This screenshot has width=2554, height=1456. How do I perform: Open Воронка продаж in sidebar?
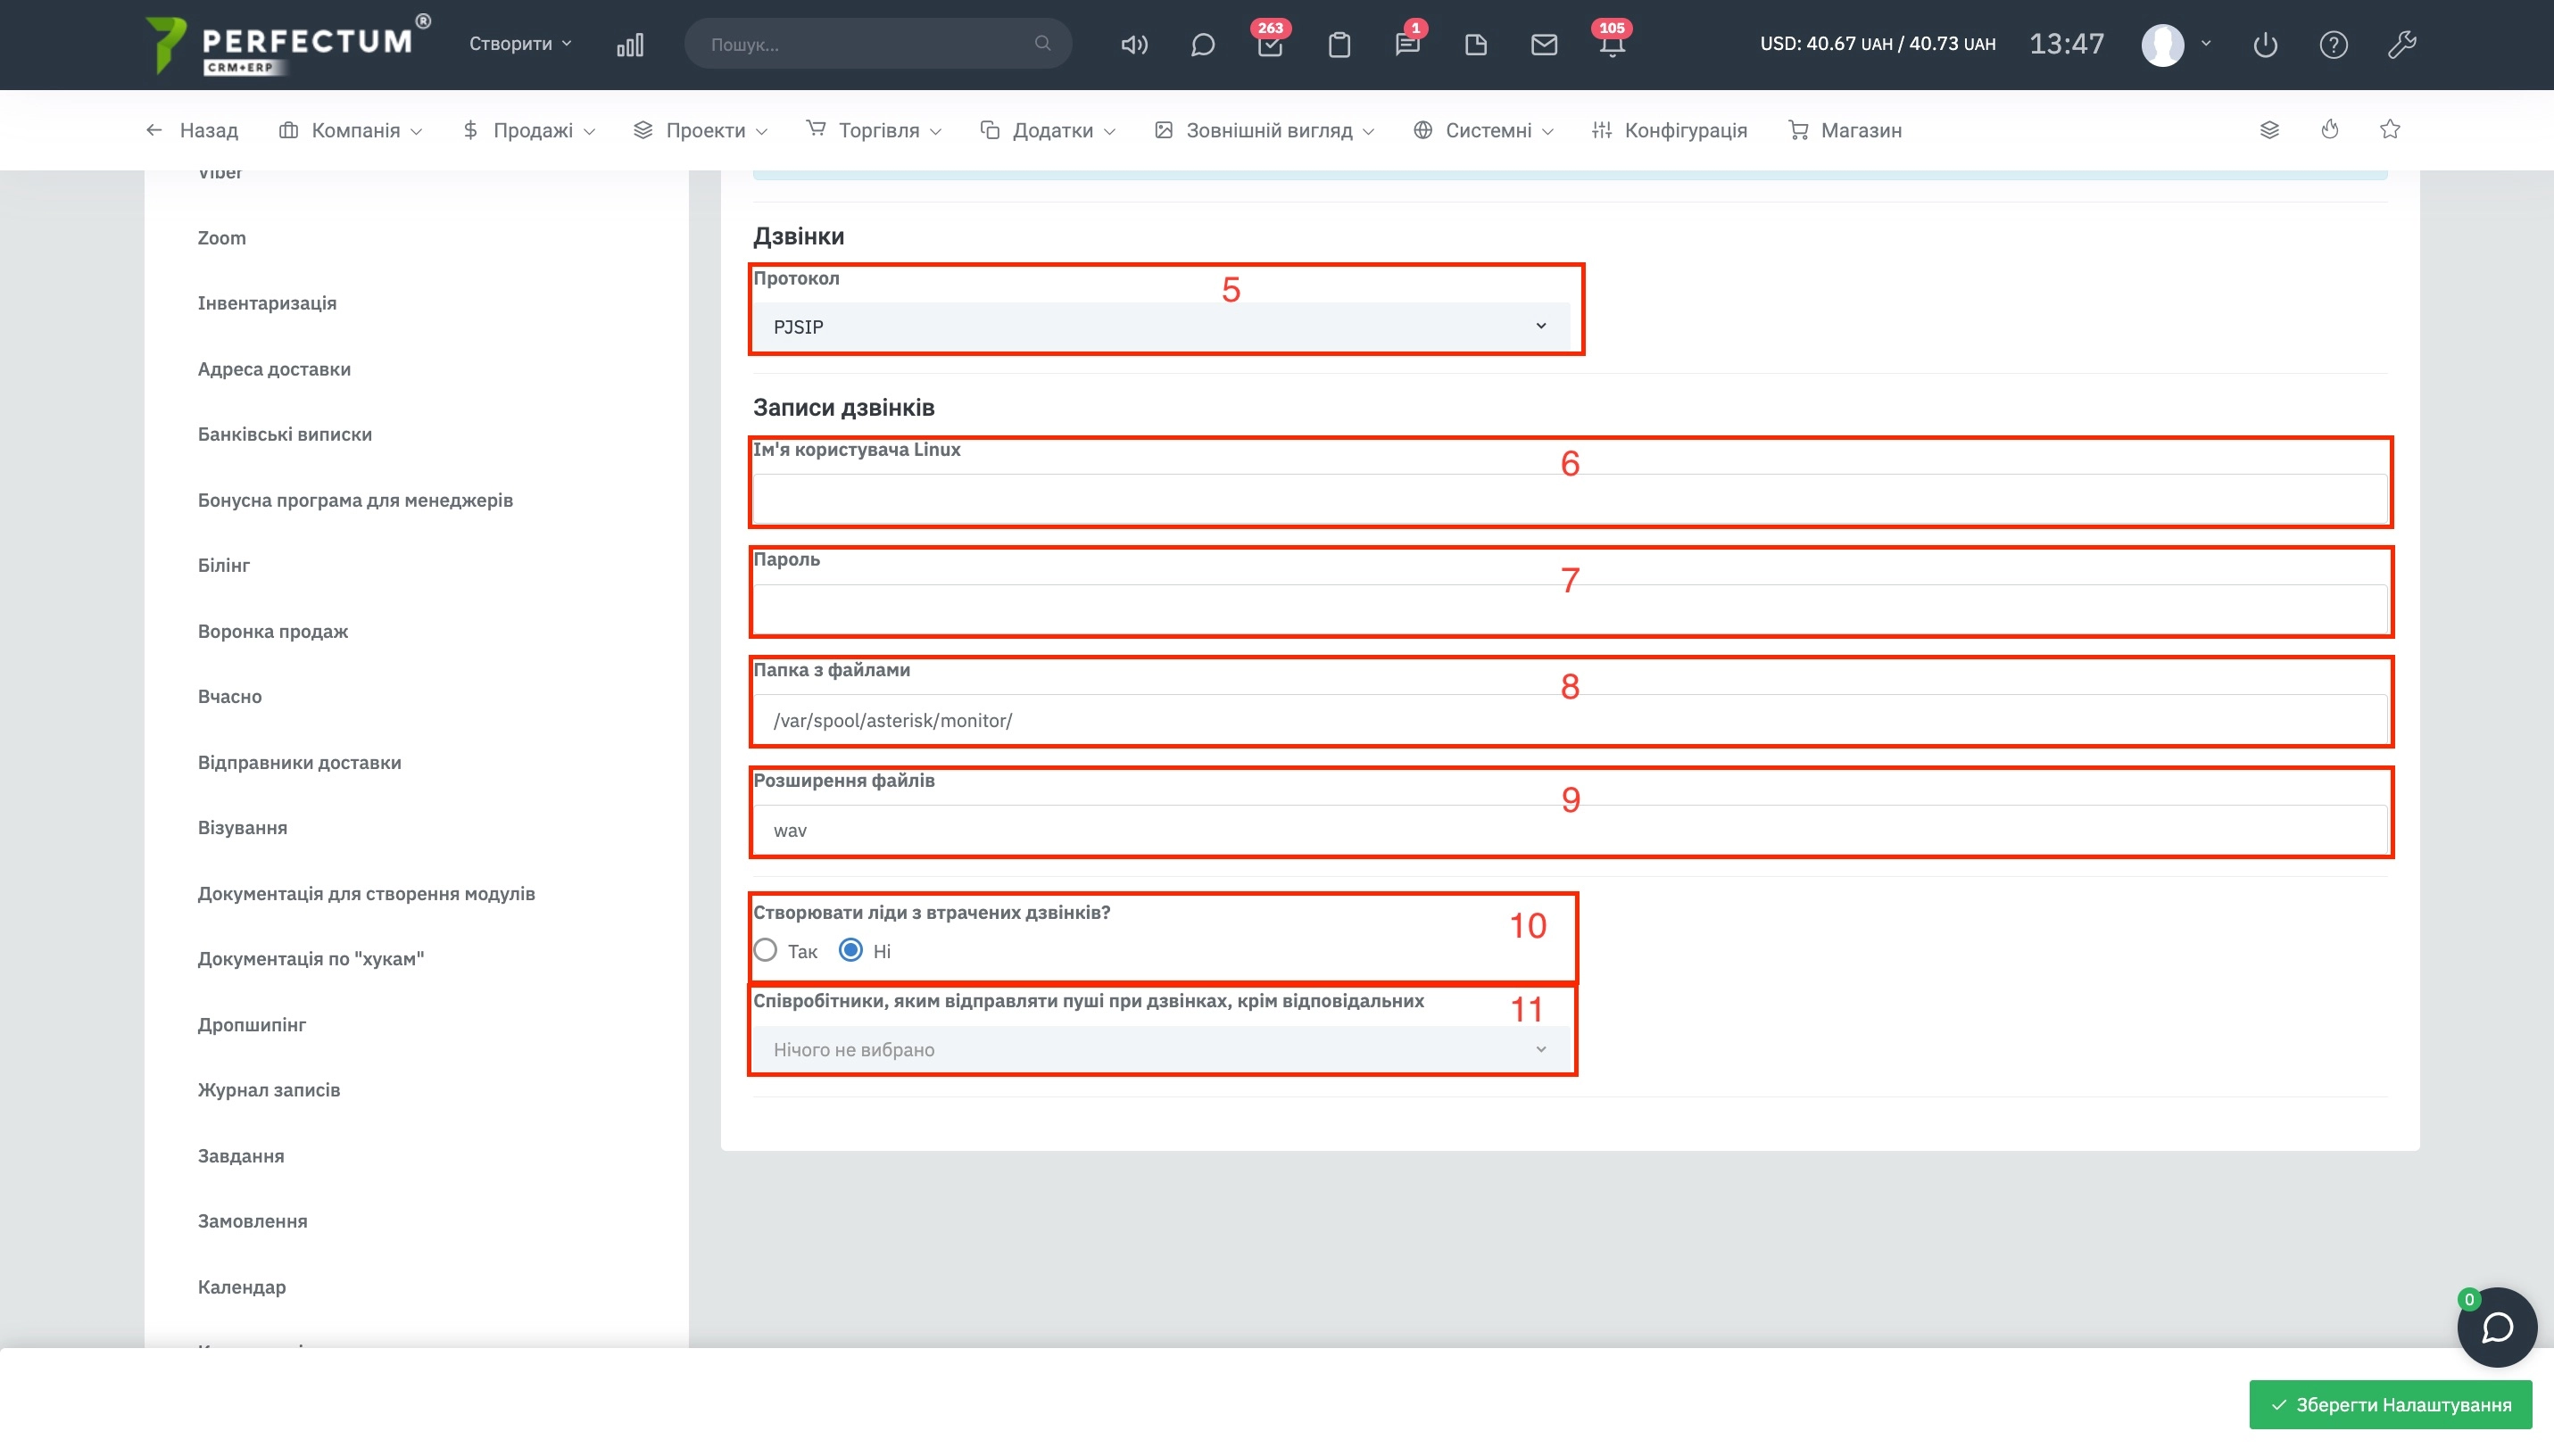tap(273, 631)
